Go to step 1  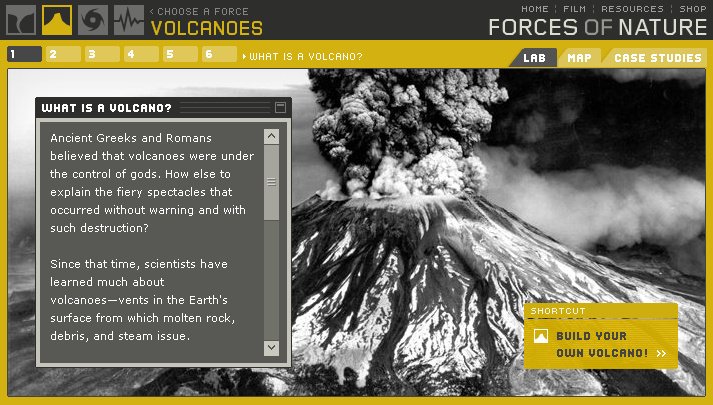(25, 54)
